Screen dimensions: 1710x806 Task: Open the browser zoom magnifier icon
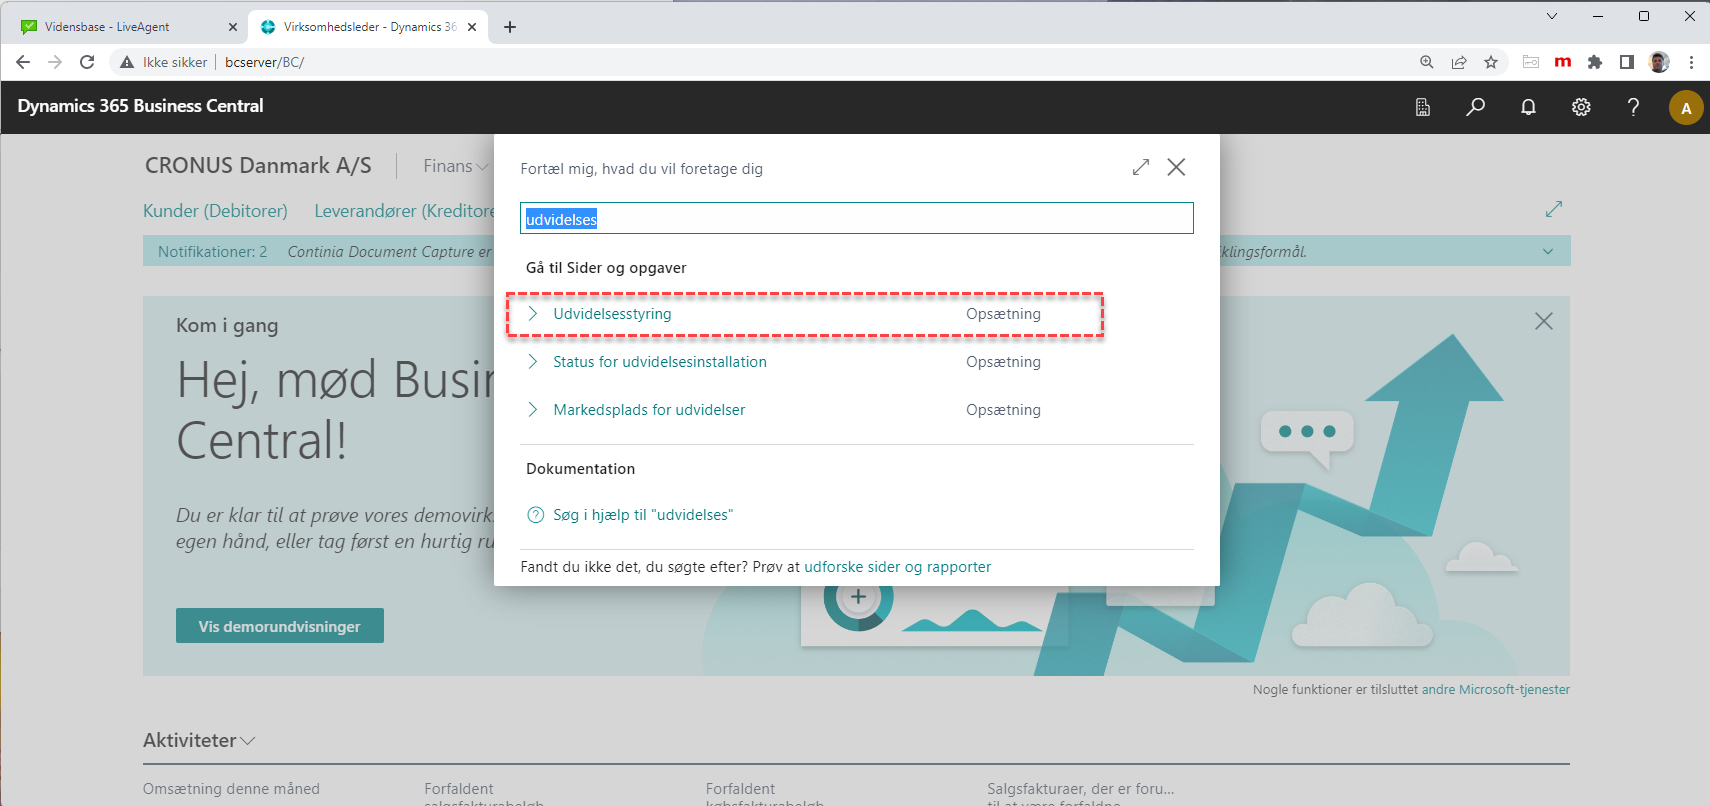point(1427,62)
